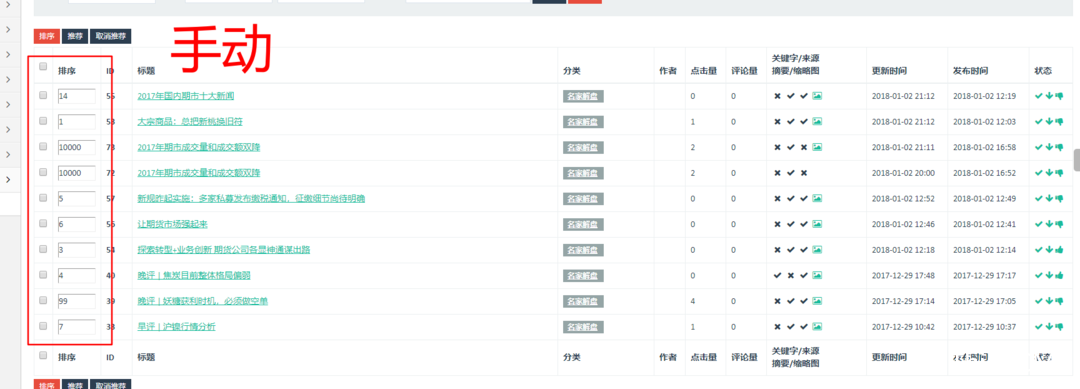Open article 晚评｜妖镍获利时机，必须做空单

click(202, 301)
